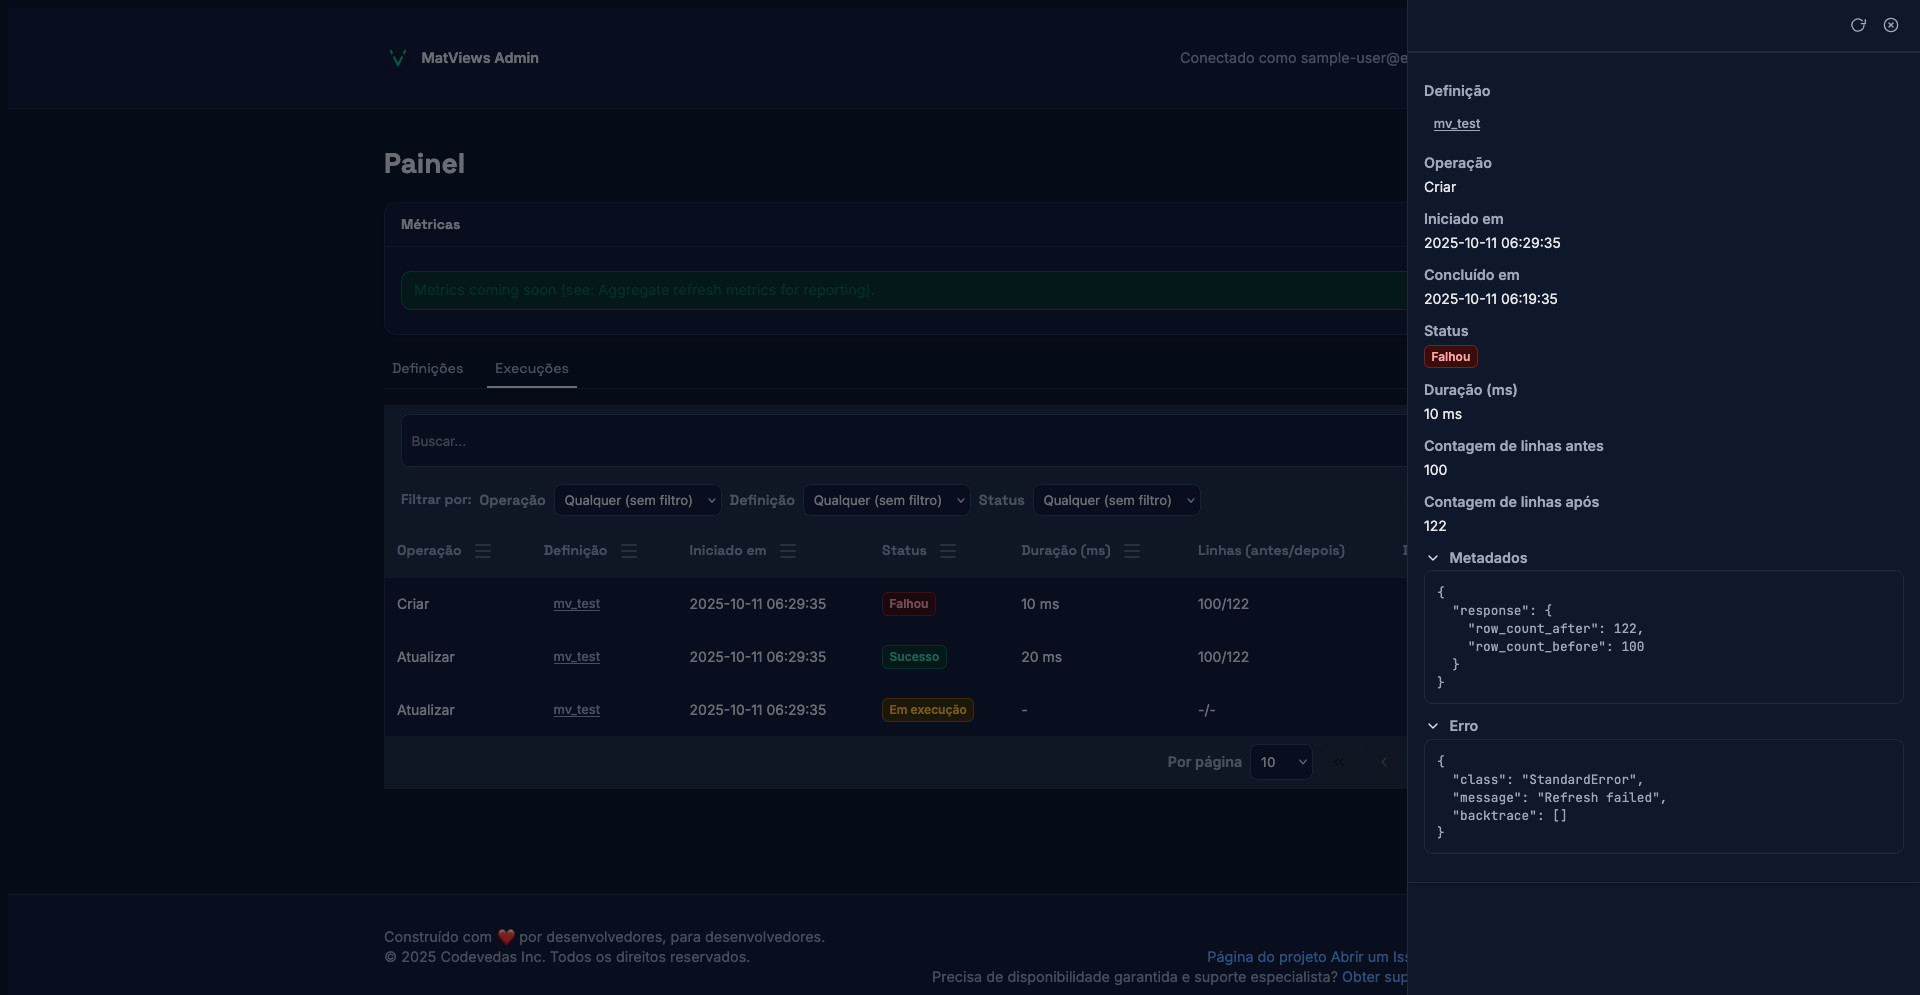The width and height of the screenshot is (1920, 995).
Task: Collapse the Metadados section
Action: click(1434, 558)
